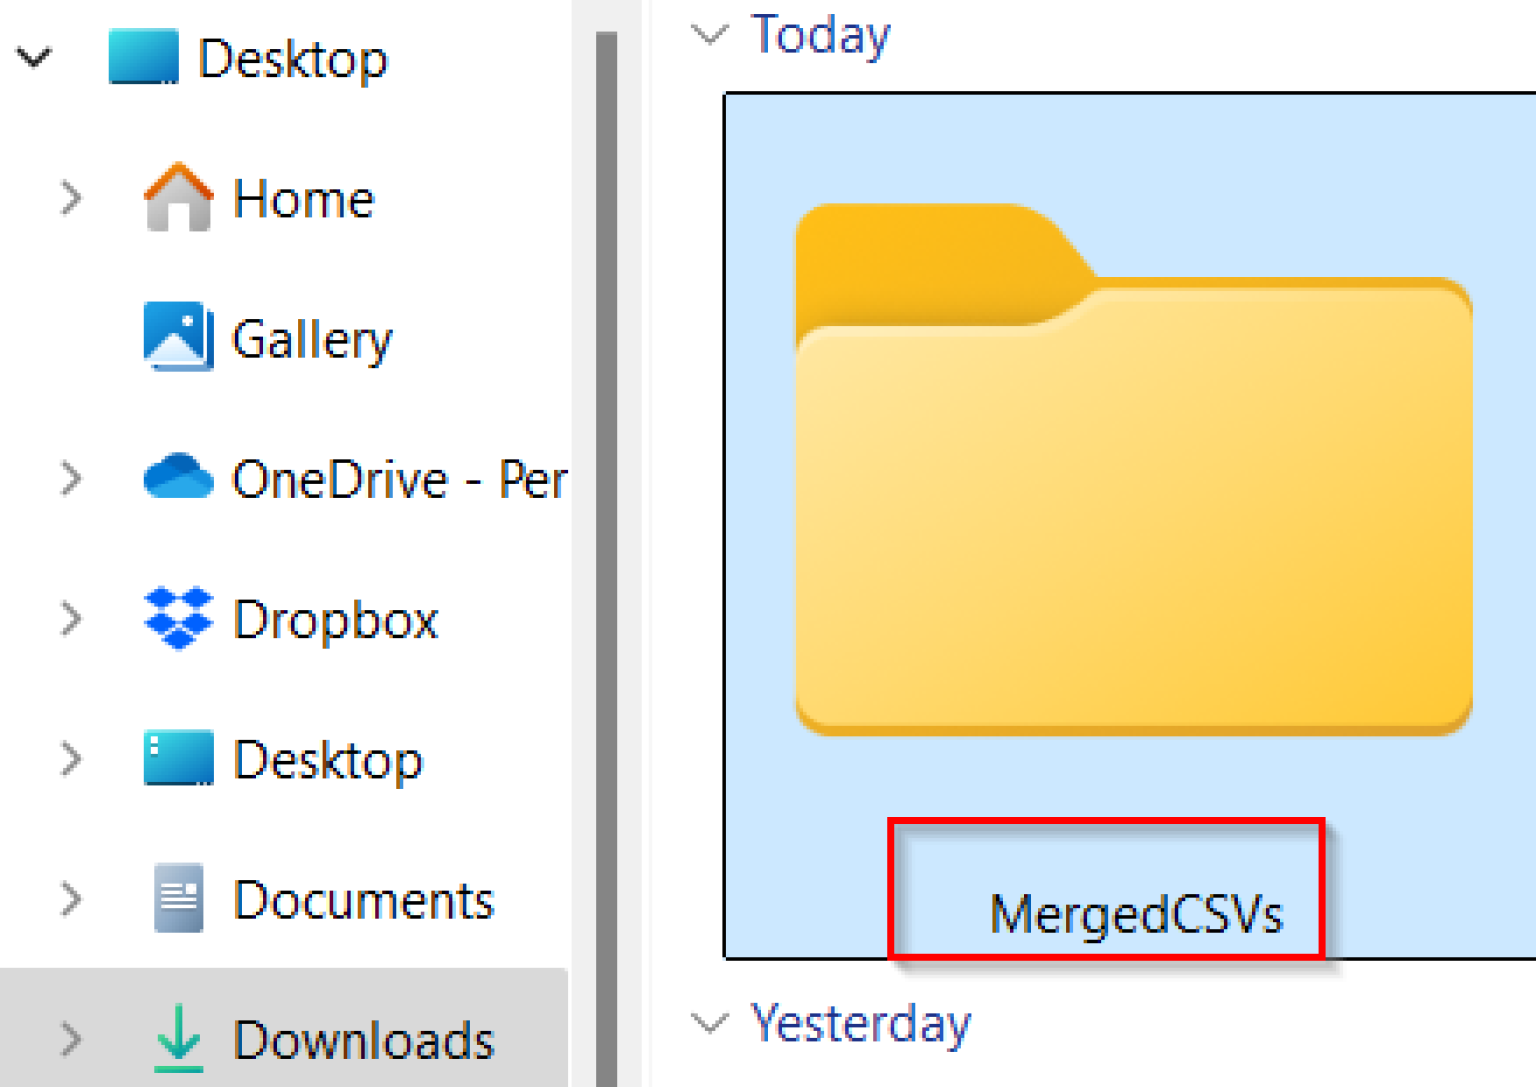Click the OneDrive cloud icon
The image size is (1536, 1087).
[178, 478]
